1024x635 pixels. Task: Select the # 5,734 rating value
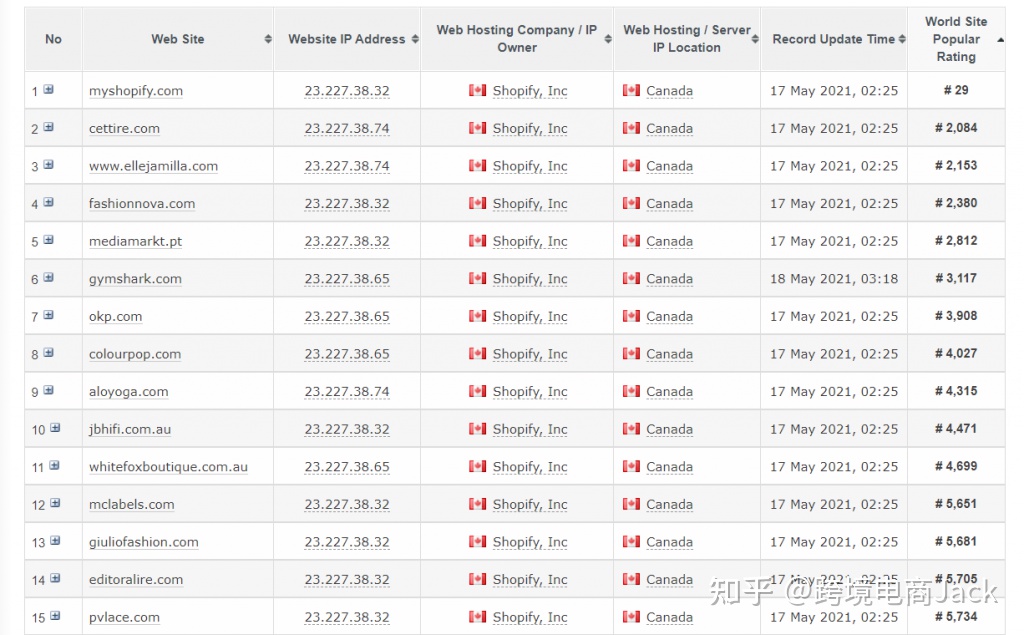click(x=956, y=617)
